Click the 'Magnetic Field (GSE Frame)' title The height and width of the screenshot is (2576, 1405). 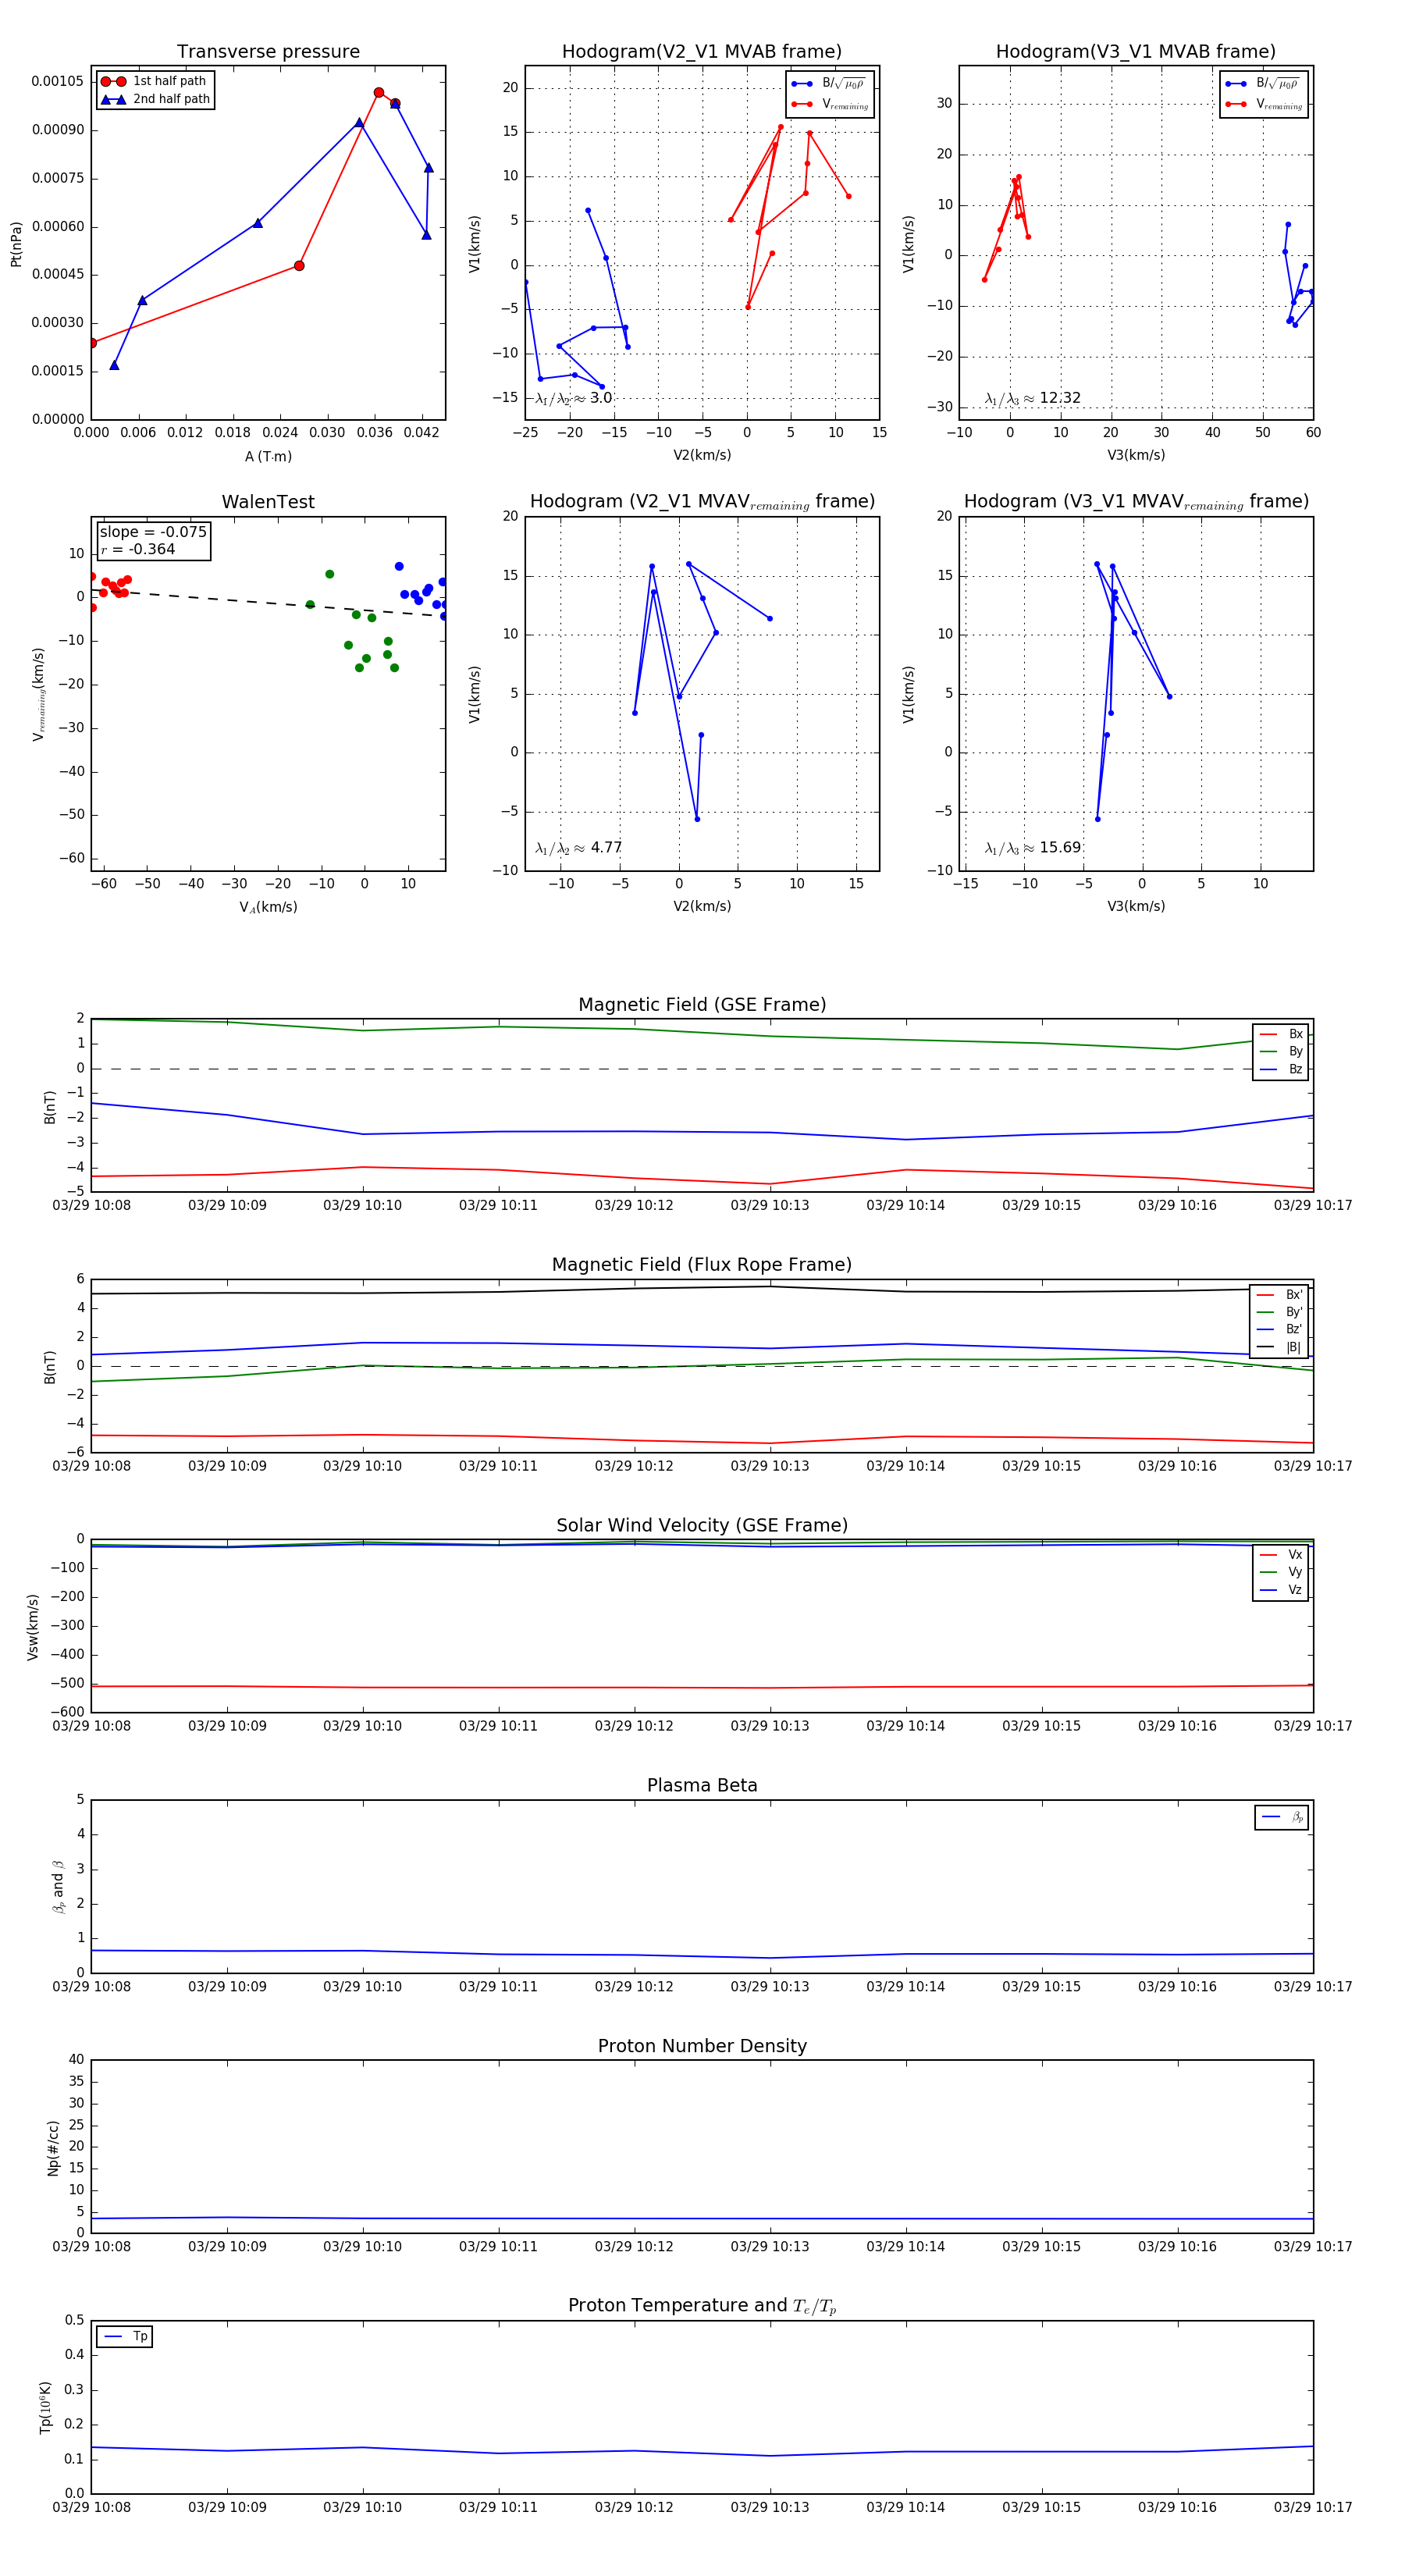point(702,1005)
